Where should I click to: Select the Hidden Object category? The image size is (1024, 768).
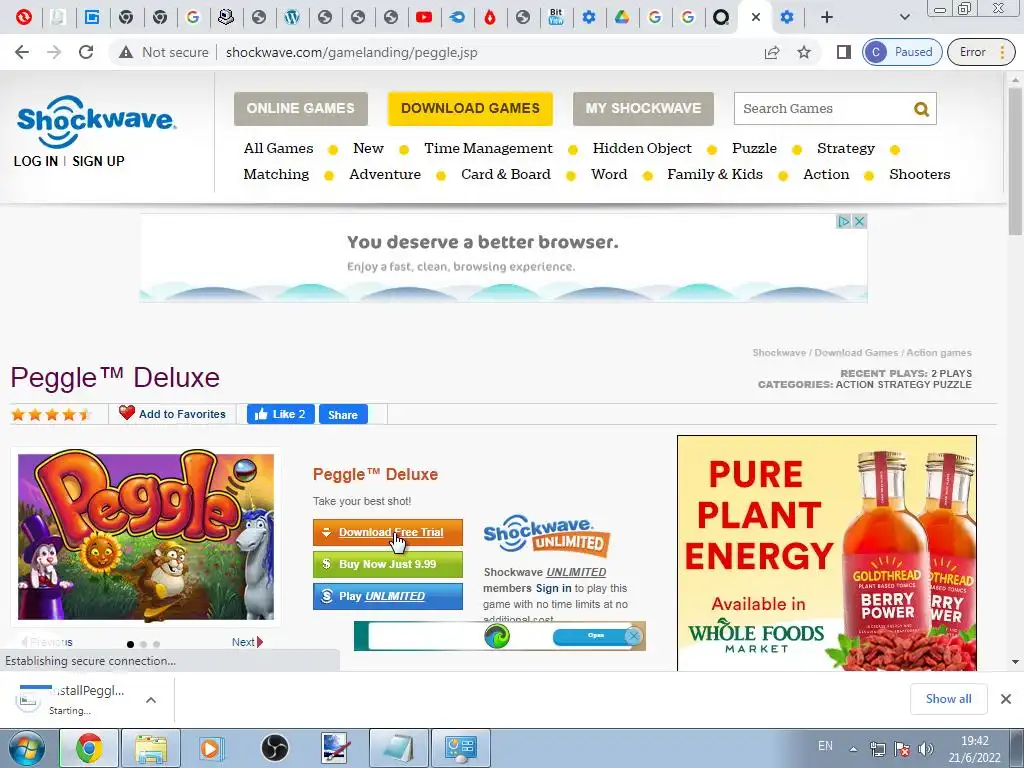[642, 148]
